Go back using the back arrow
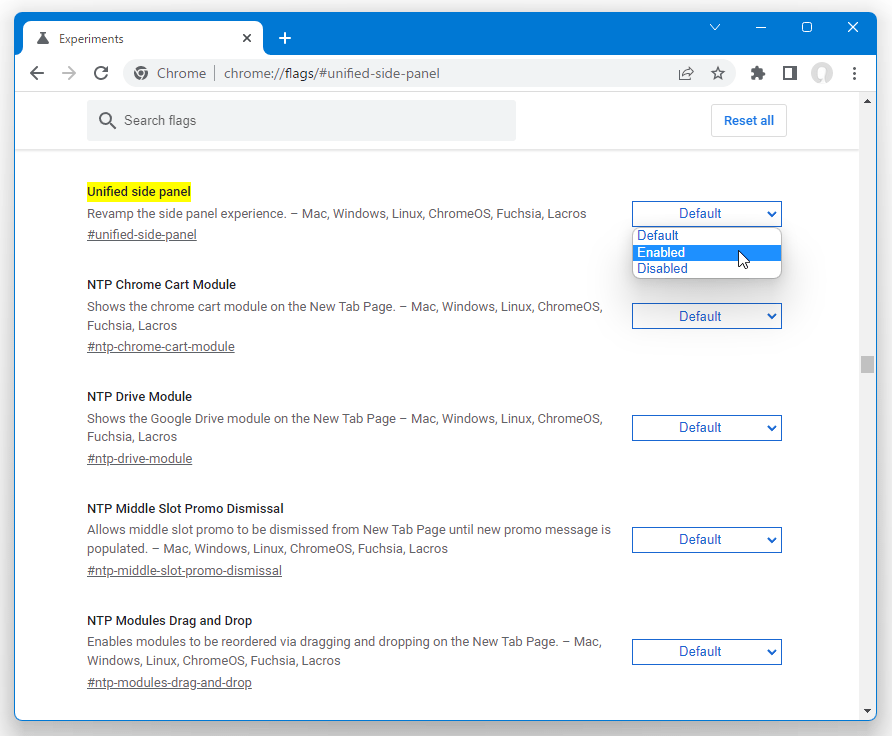The image size is (892, 736). click(x=37, y=73)
